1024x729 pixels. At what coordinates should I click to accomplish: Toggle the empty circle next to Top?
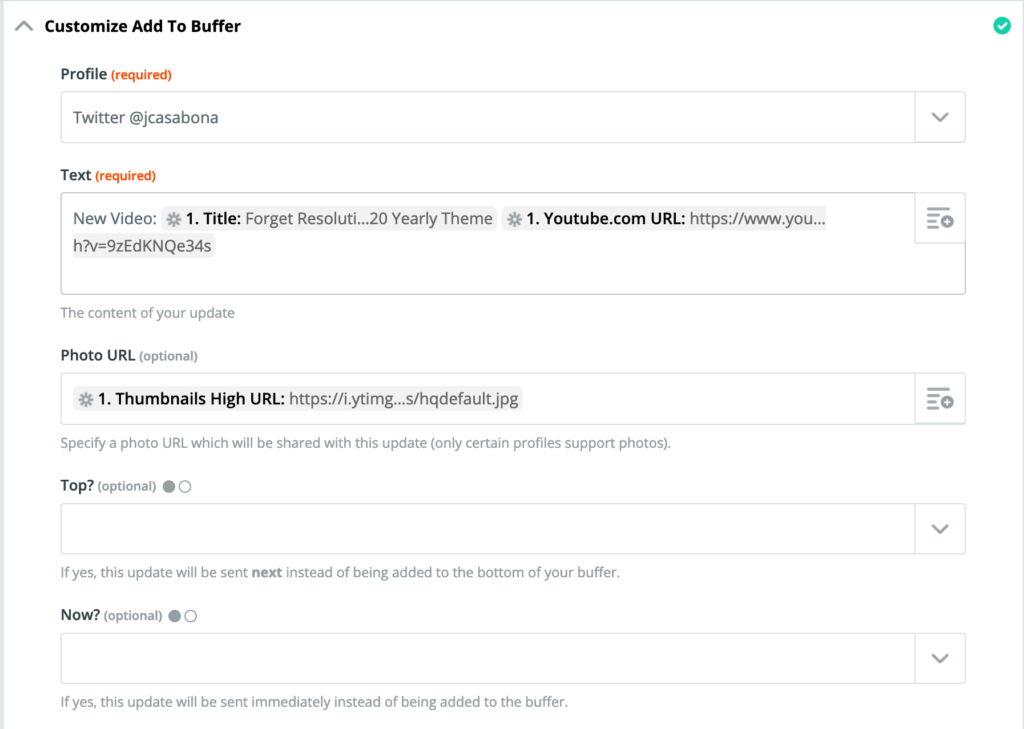tap(185, 487)
